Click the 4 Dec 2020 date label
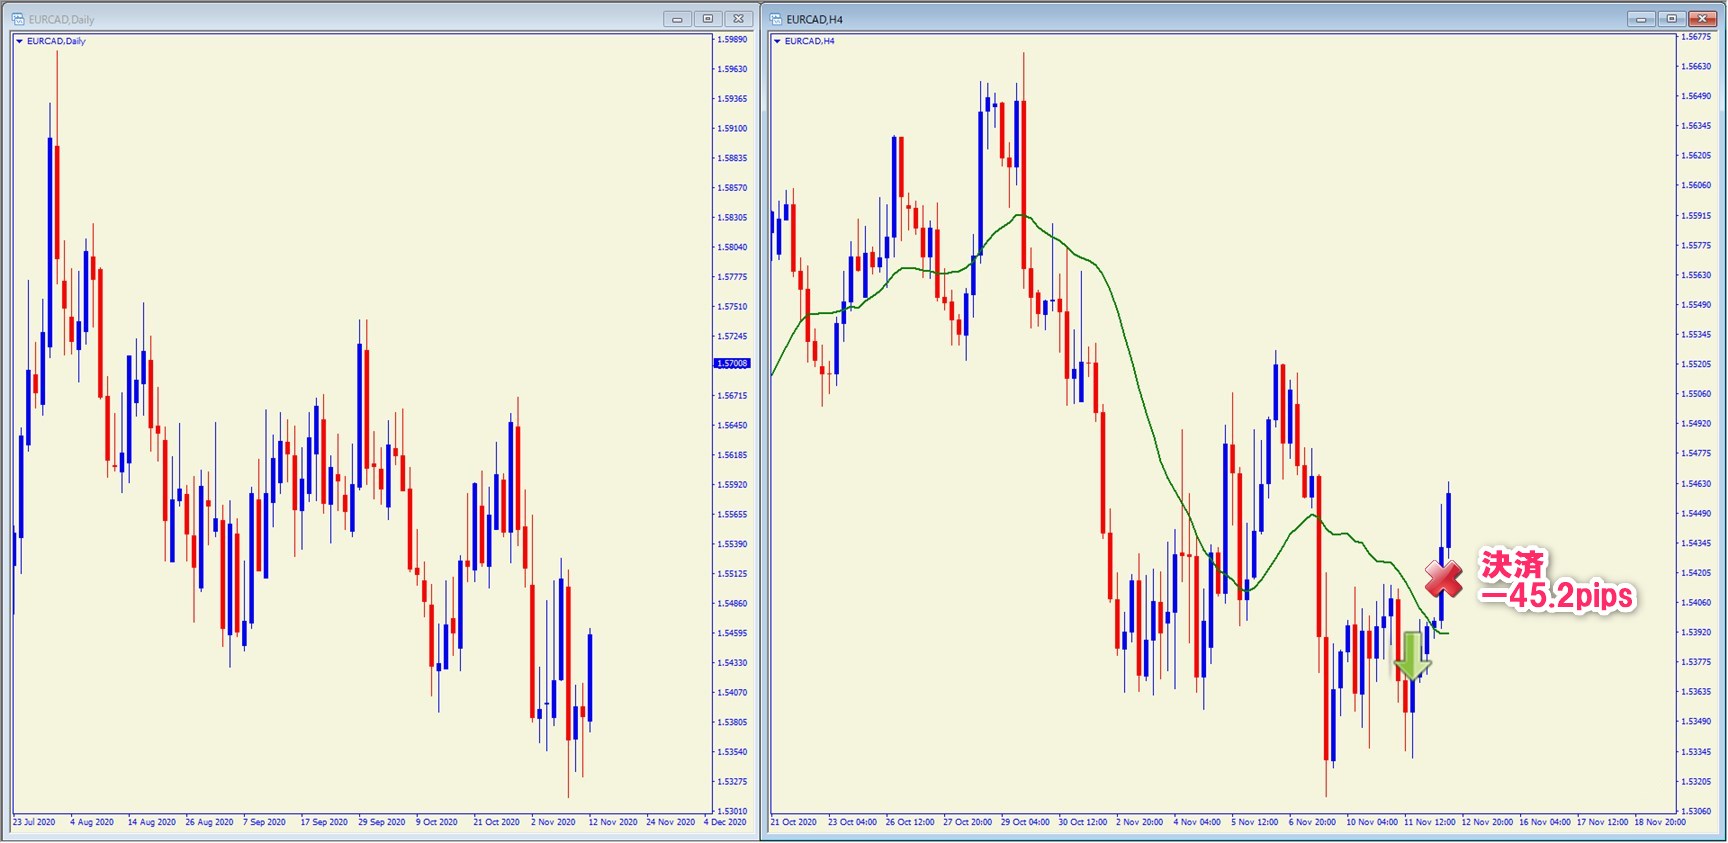Screen dimensions: 1728x843 pos(725,822)
